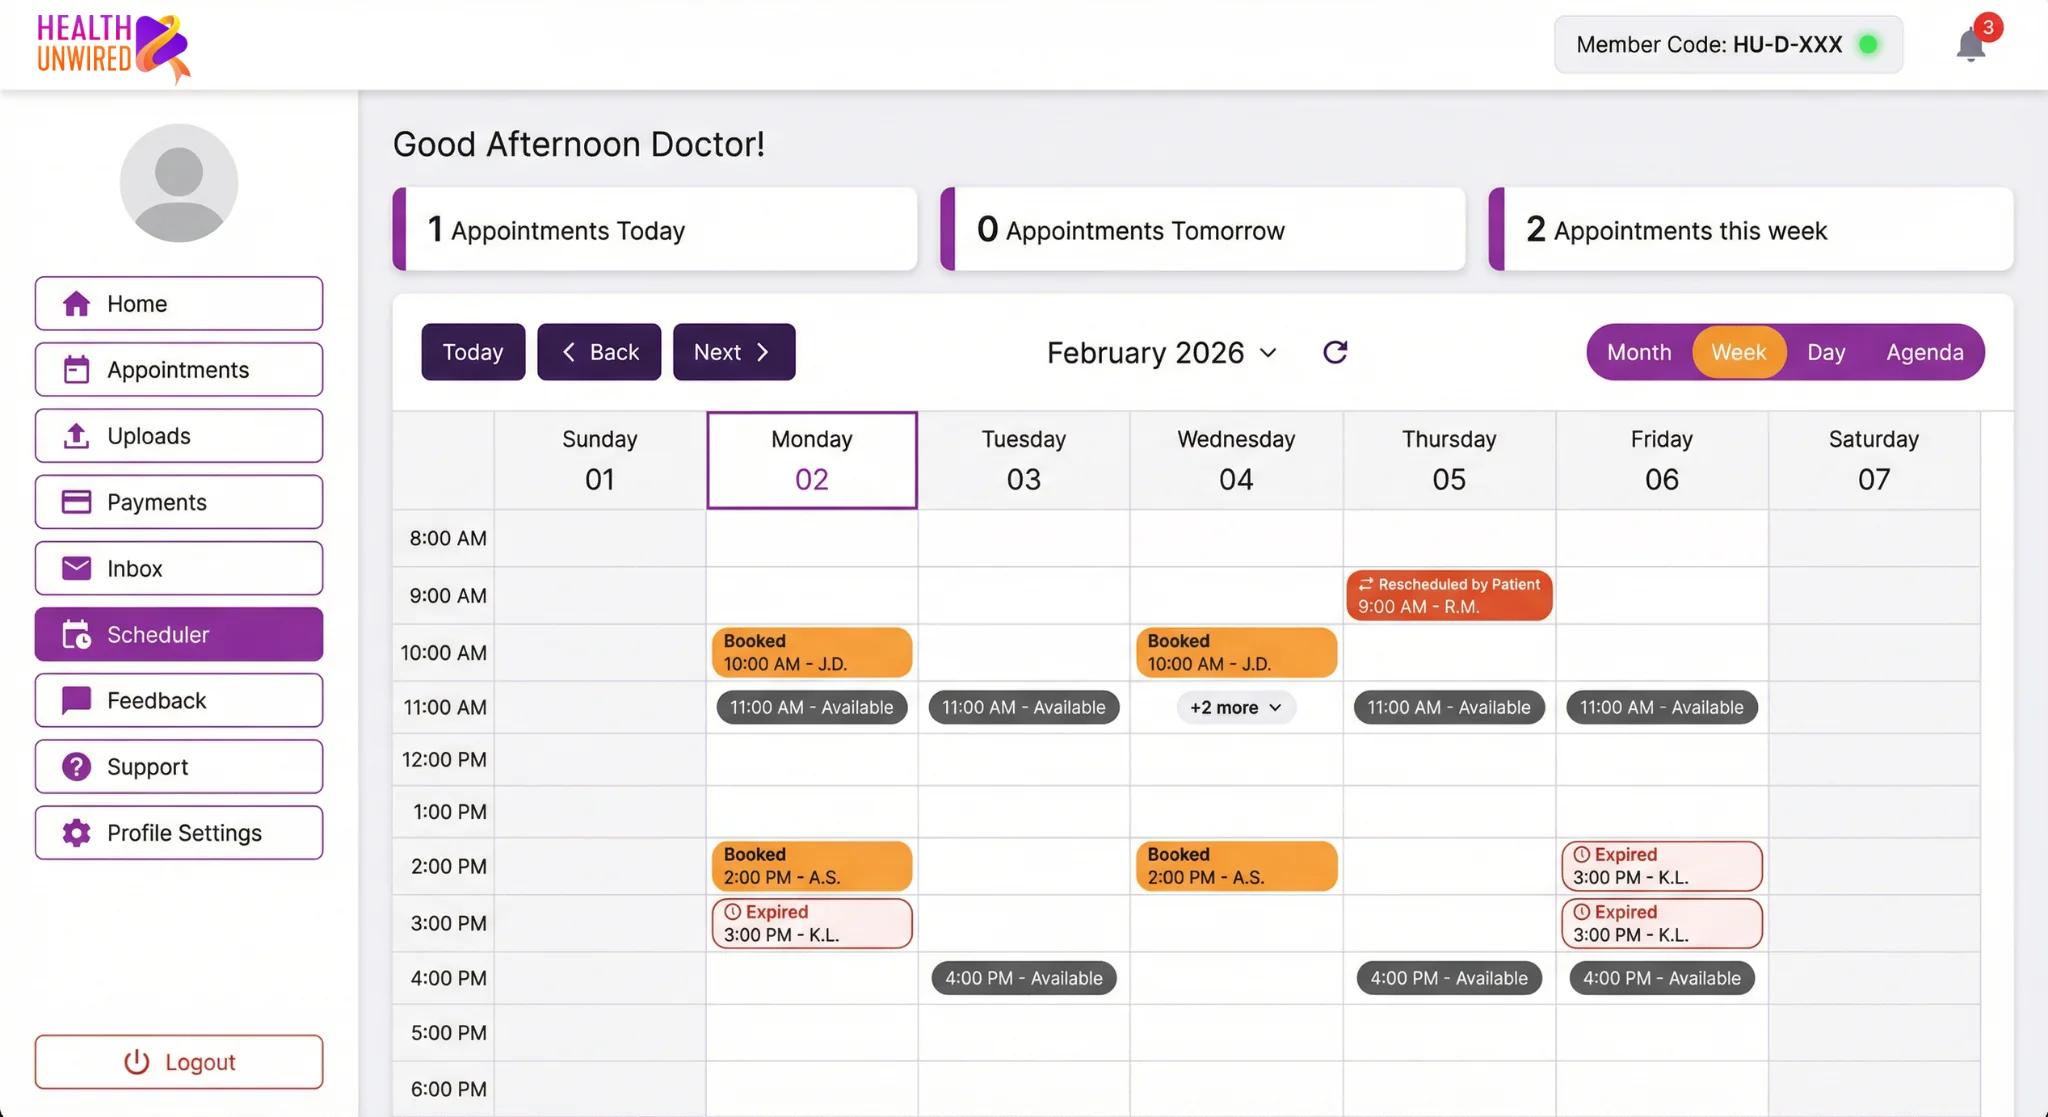2048x1117 pixels.
Task: Switch to Agenda view
Action: pos(1925,352)
